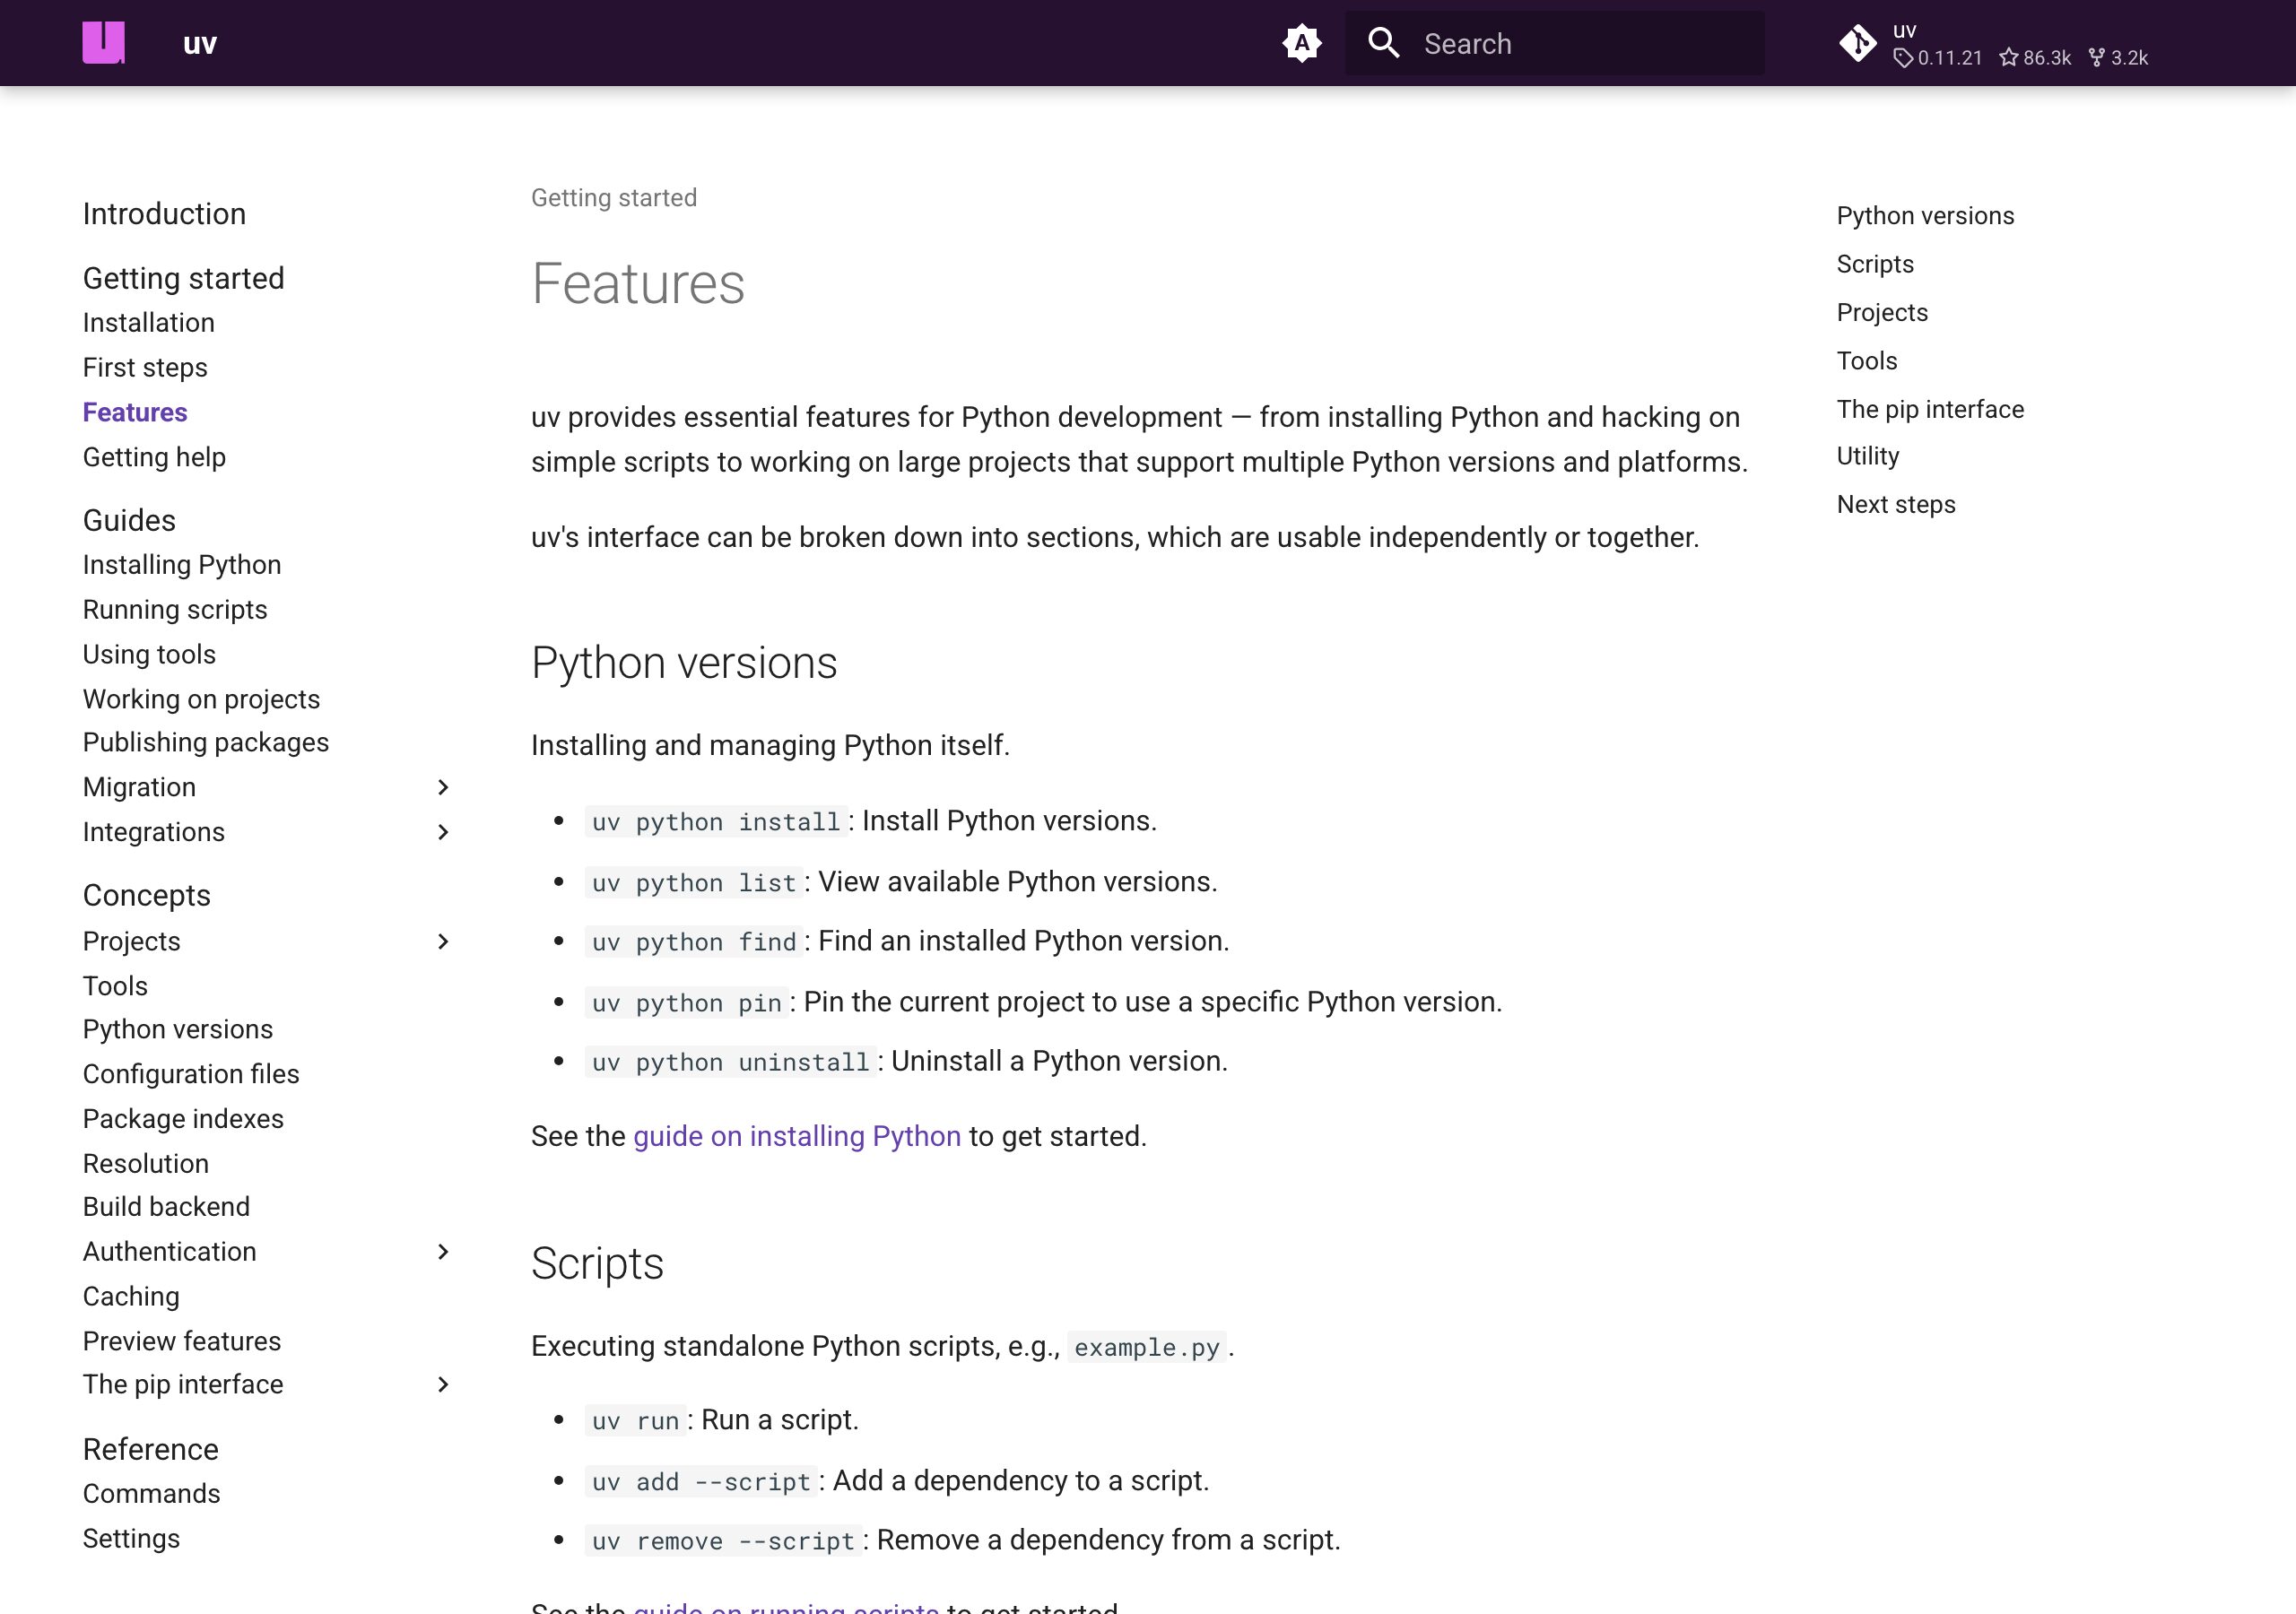Follow the guide on installing Python link
2296x1614 pixels.
[x=797, y=1137]
